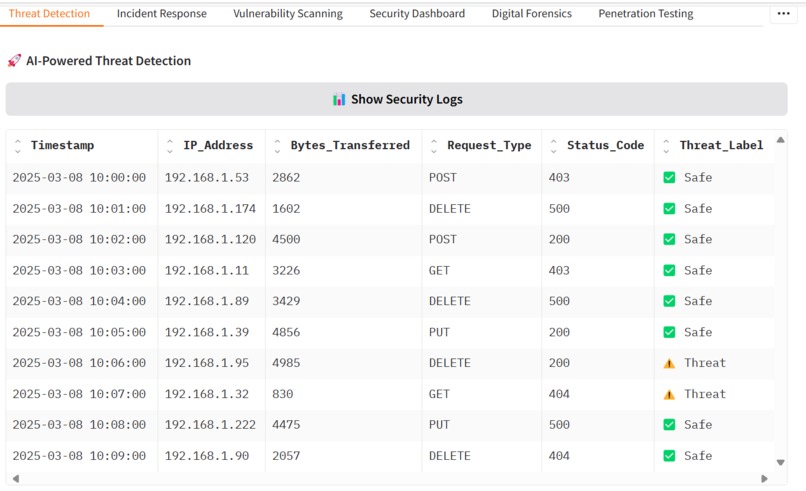Click the scroll right arrow below the table
Screen dimensions: 806x491
point(764,479)
